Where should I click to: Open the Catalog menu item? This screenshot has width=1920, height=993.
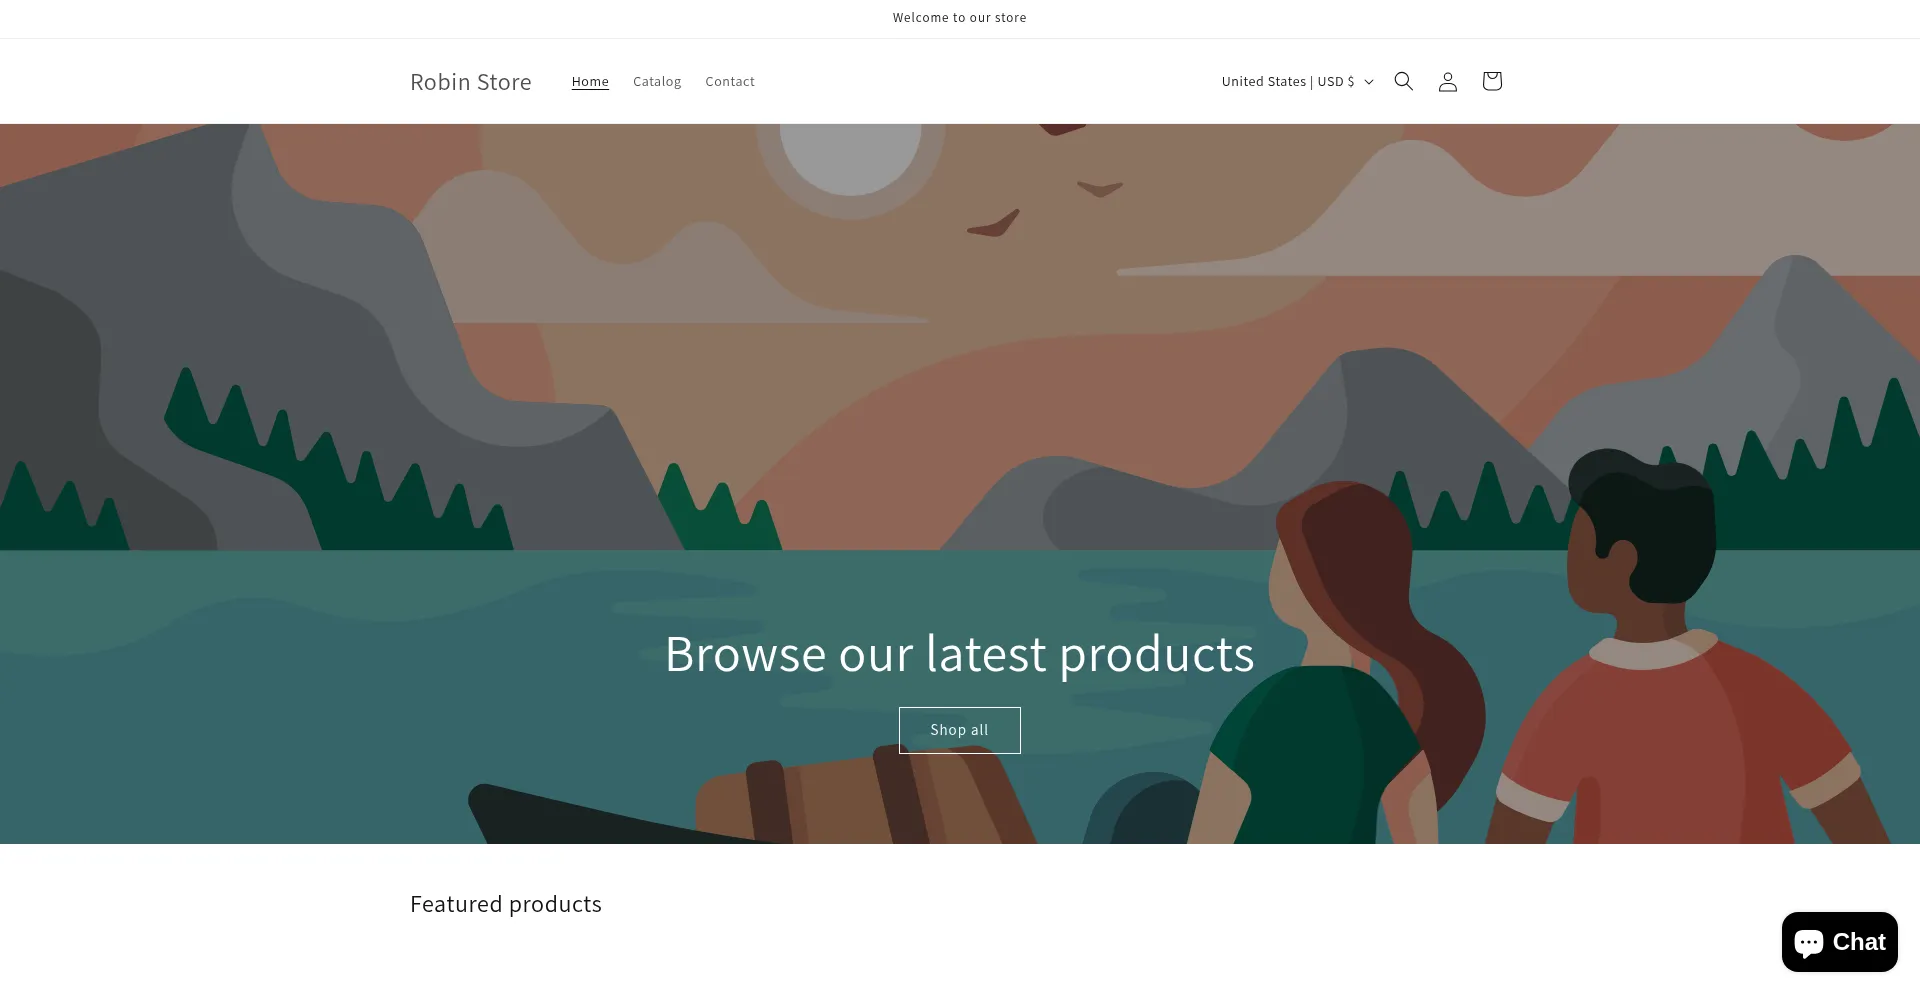point(657,81)
